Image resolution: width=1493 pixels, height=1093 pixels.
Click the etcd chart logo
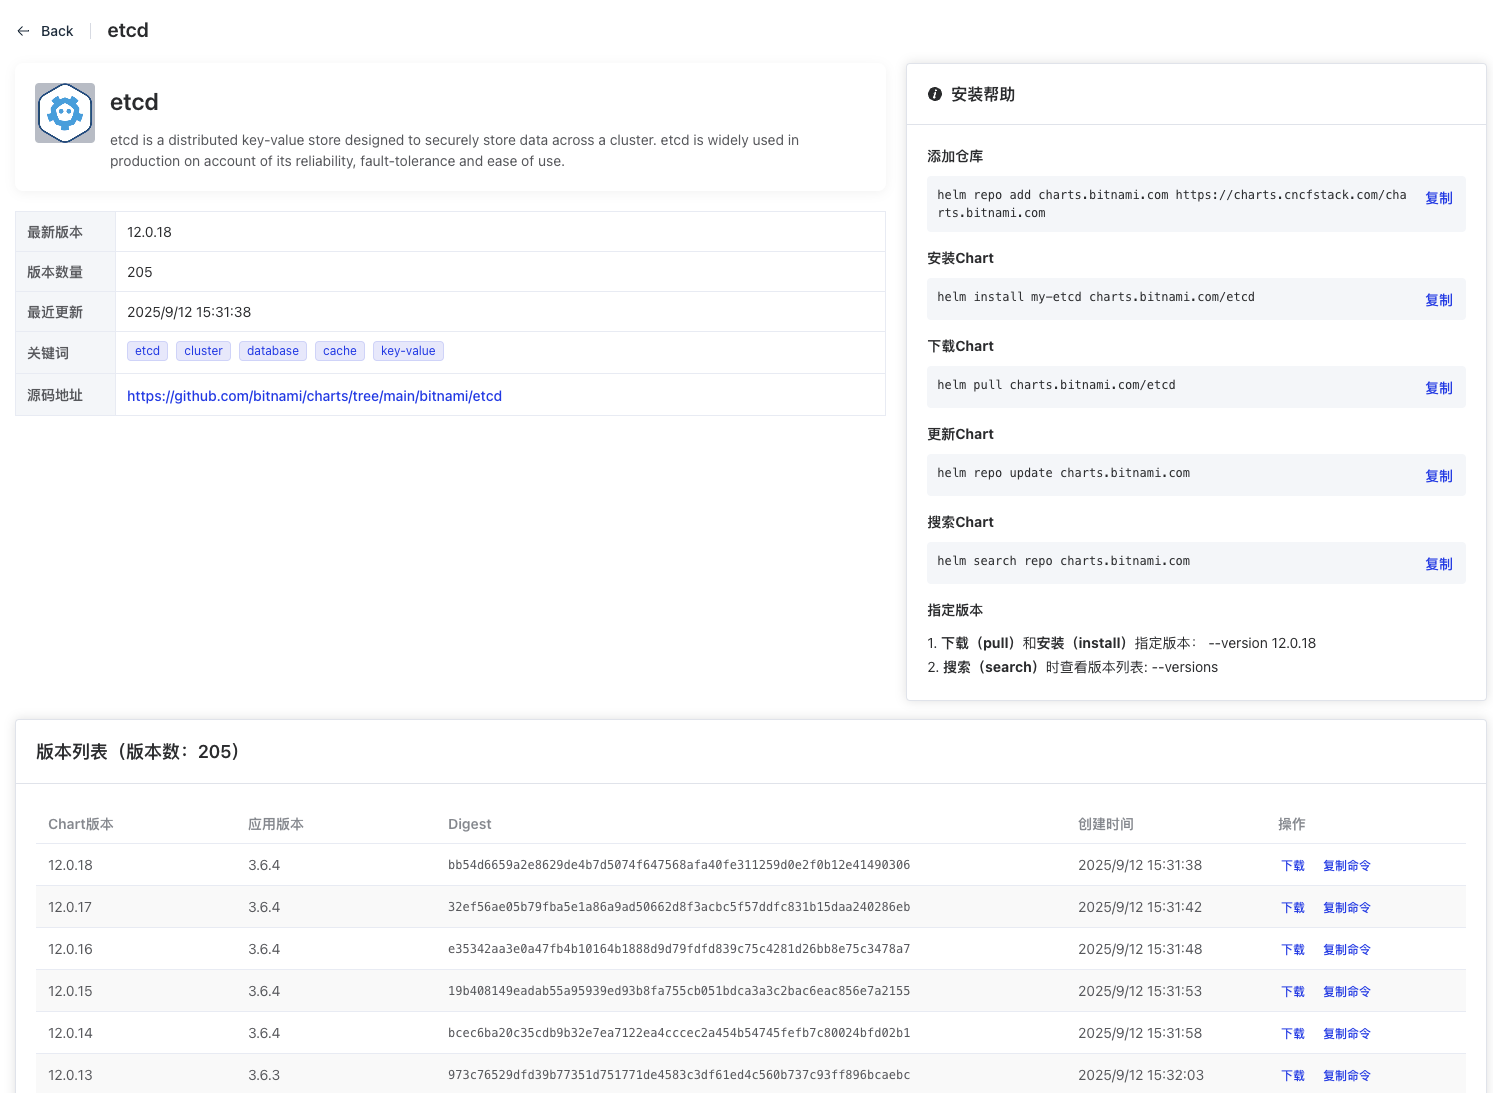click(65, 113)
